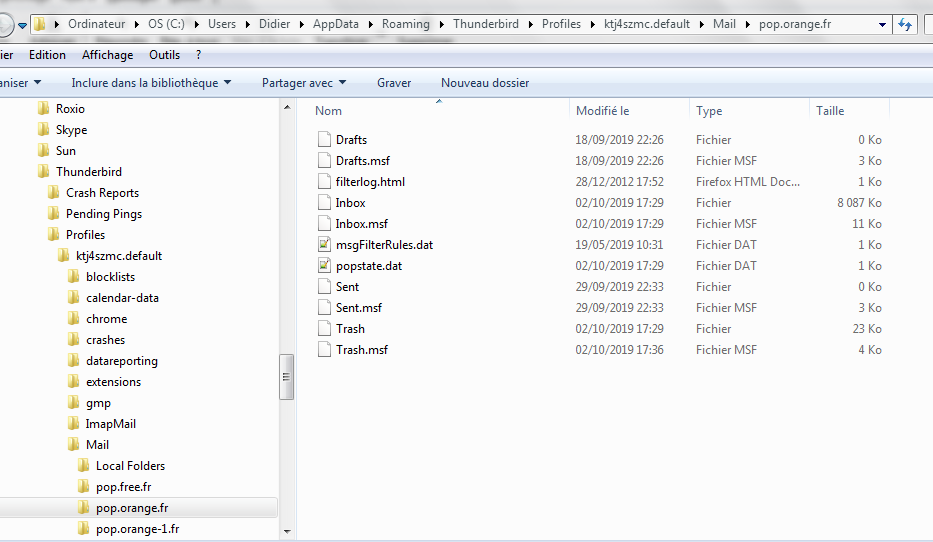933x542 pixels.
Task: Click the Sun folder icon in tree
Action: 43,151
